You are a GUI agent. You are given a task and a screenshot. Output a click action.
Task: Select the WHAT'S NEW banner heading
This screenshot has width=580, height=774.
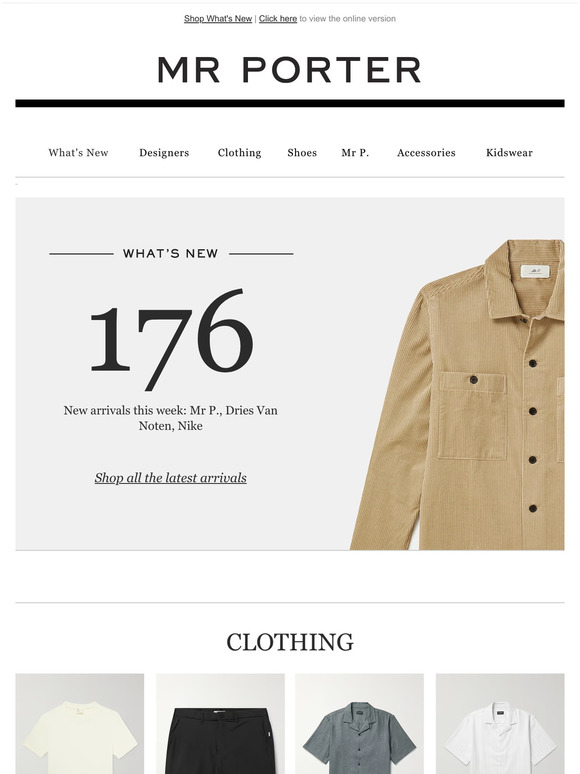171,253
